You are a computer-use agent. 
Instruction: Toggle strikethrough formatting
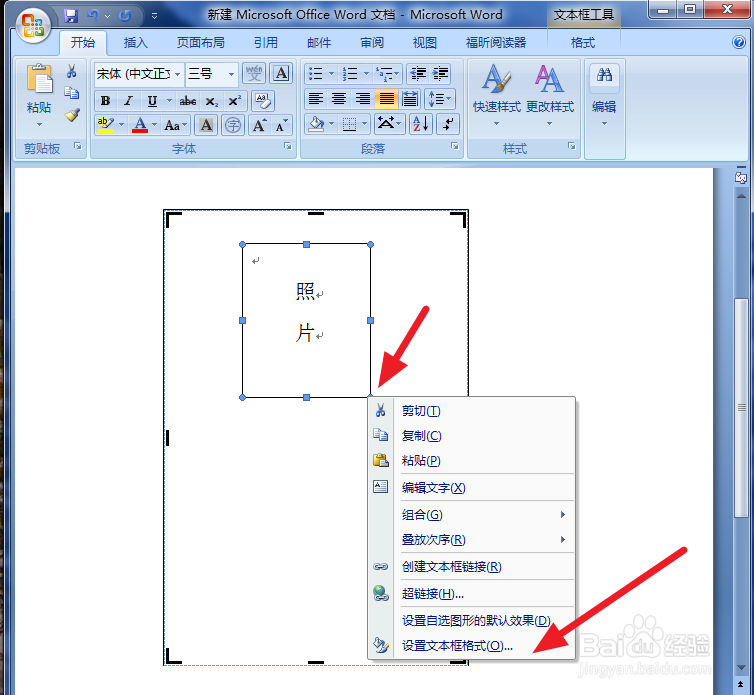[x=188, y=101]
